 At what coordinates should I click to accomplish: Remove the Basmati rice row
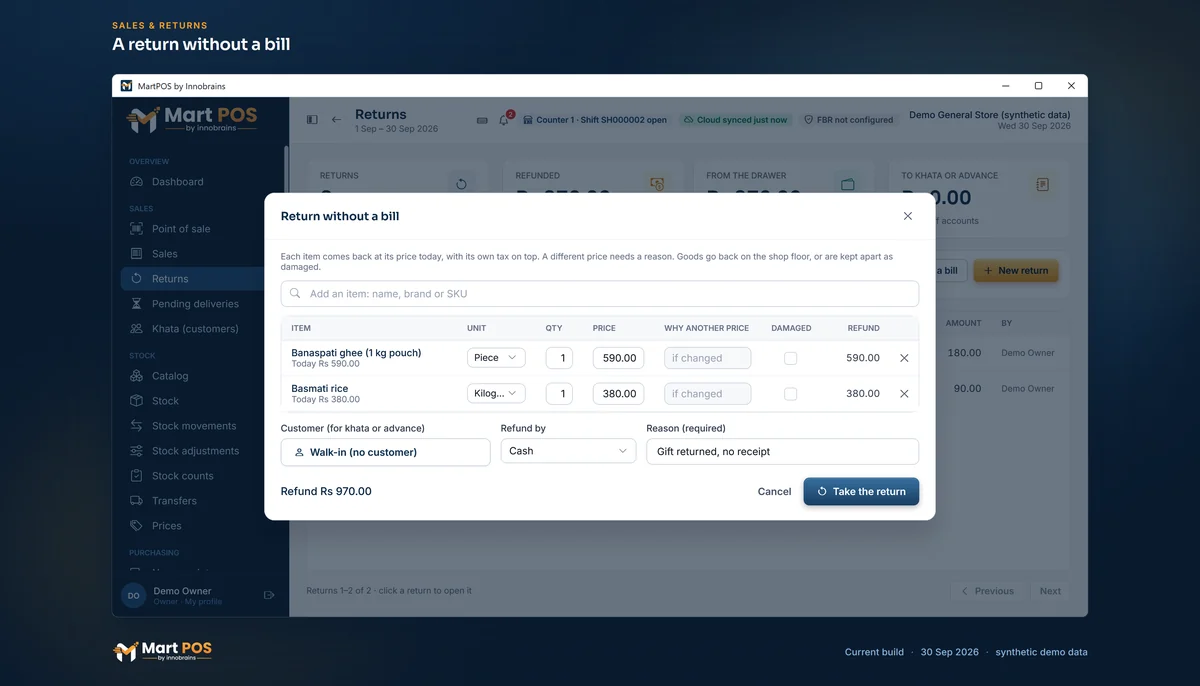(x=904, y=394)
